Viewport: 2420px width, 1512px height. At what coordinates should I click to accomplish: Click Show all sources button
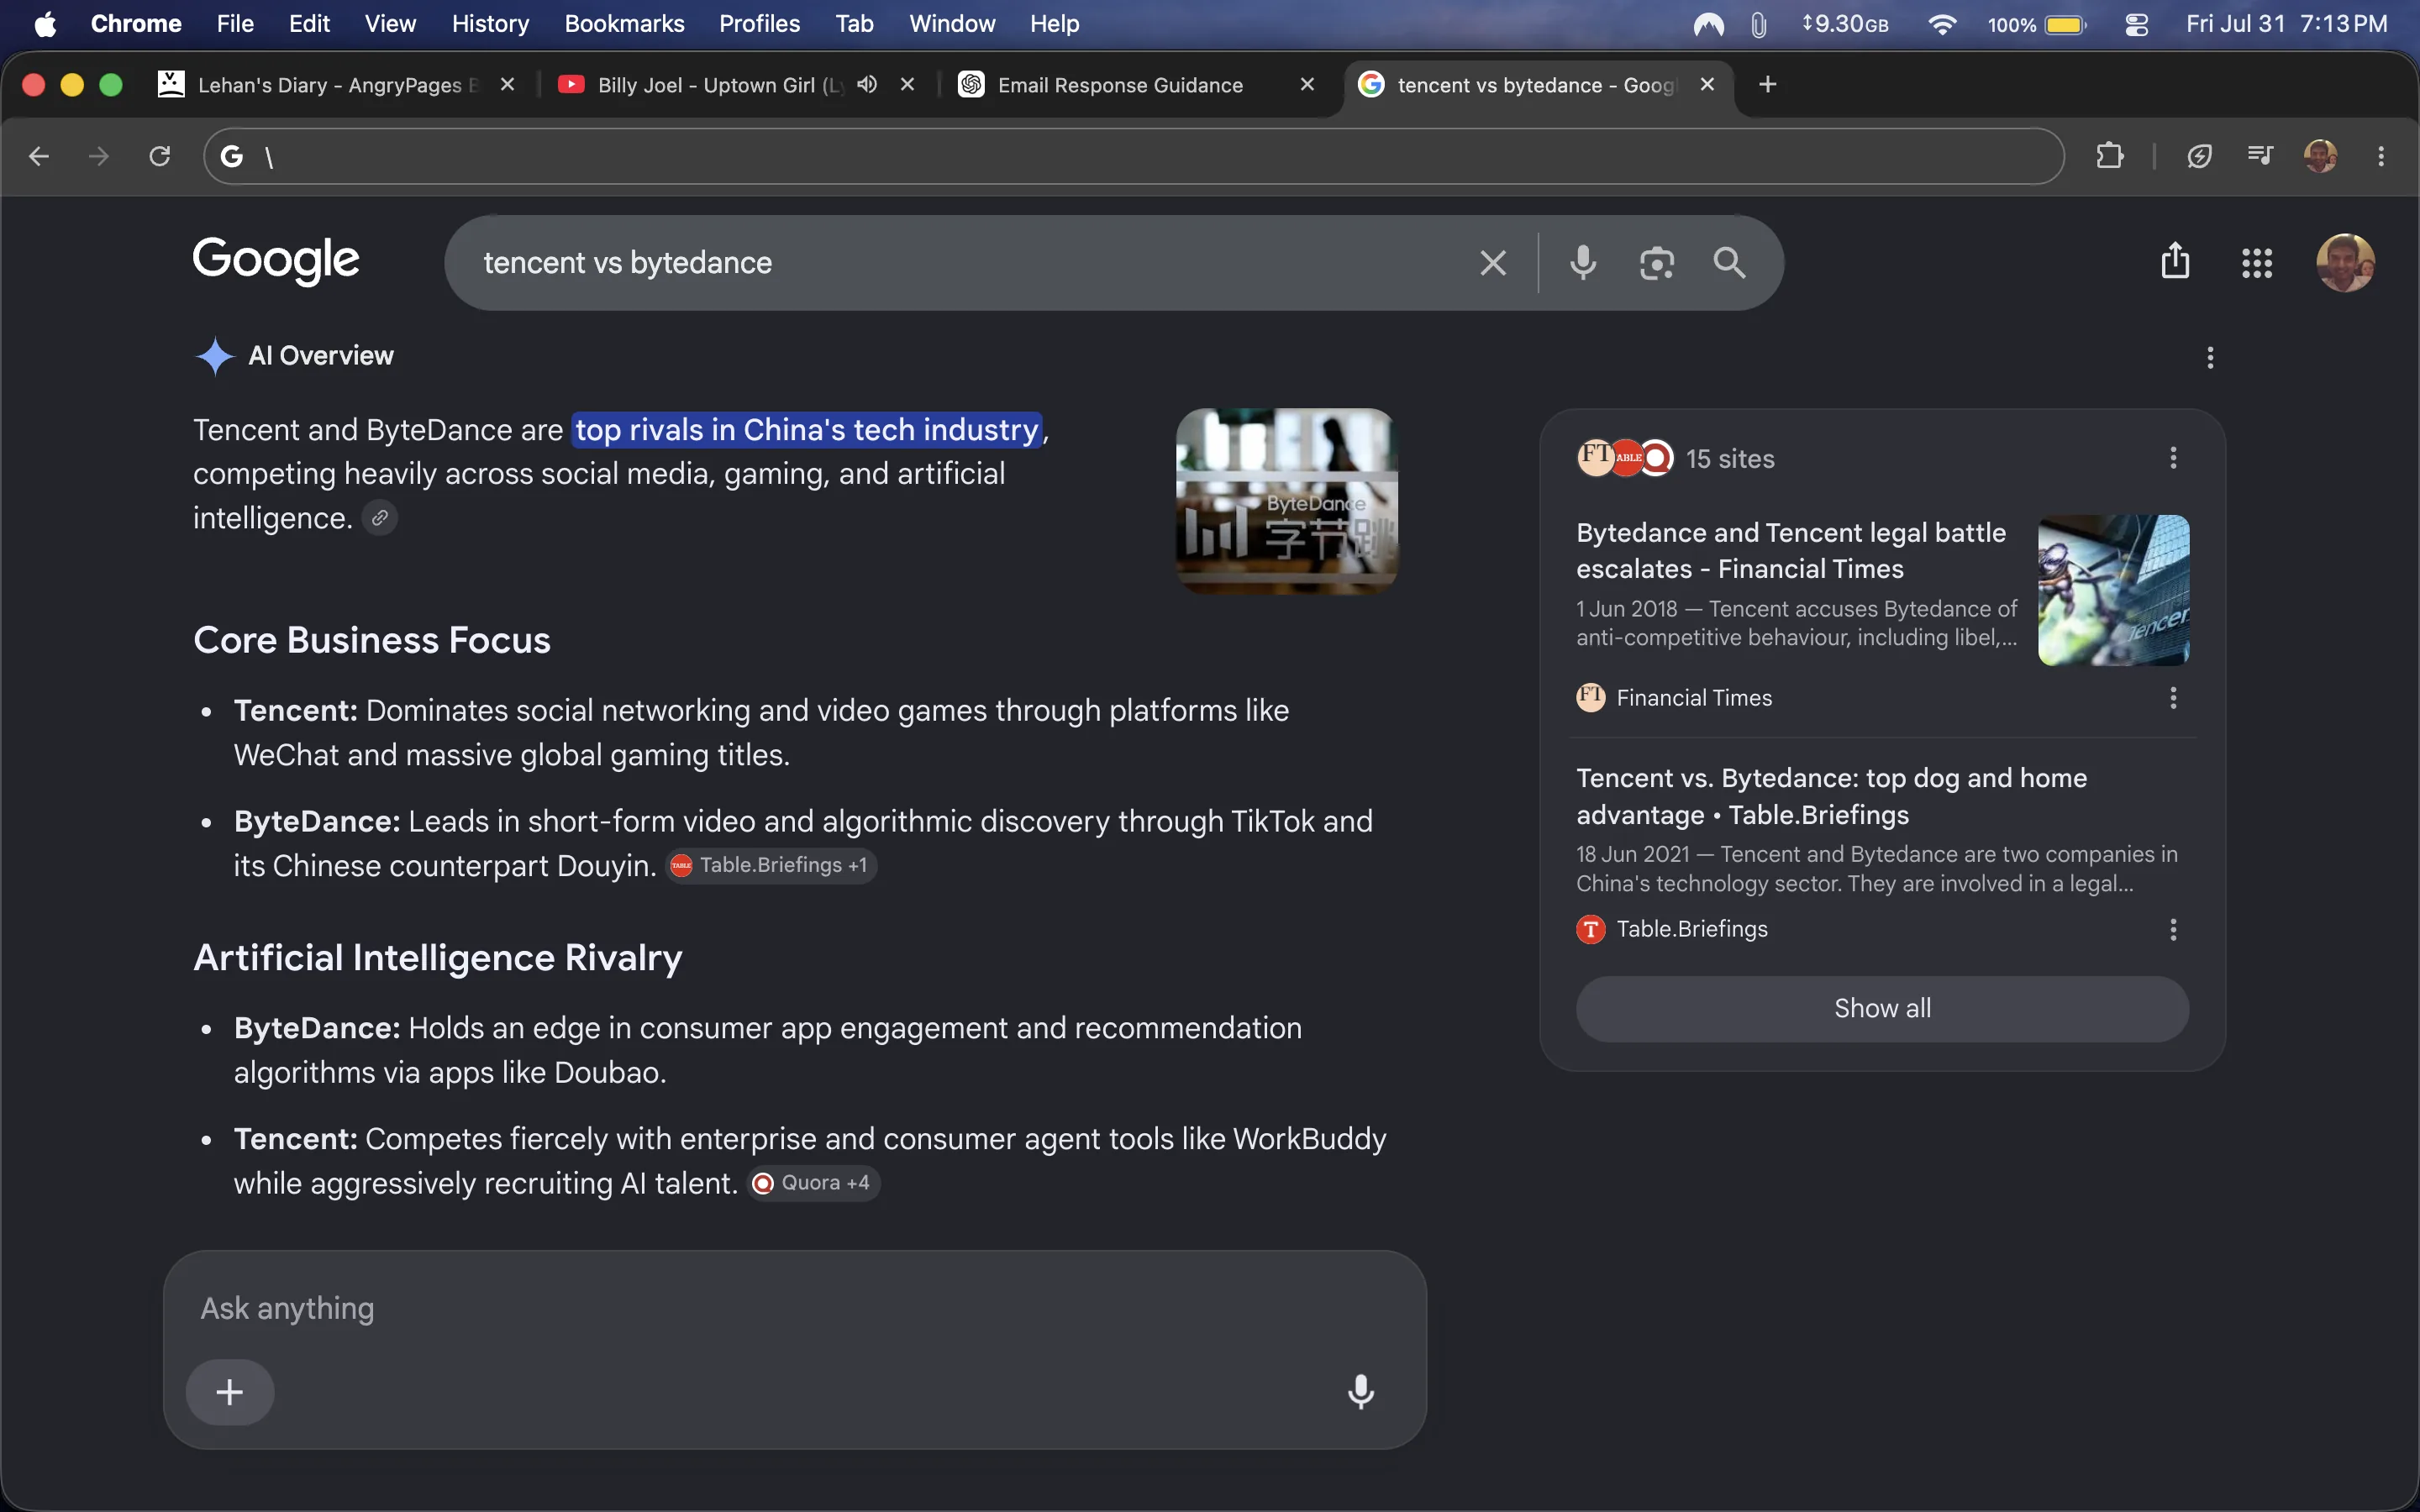click(x=1882, y=1008)
